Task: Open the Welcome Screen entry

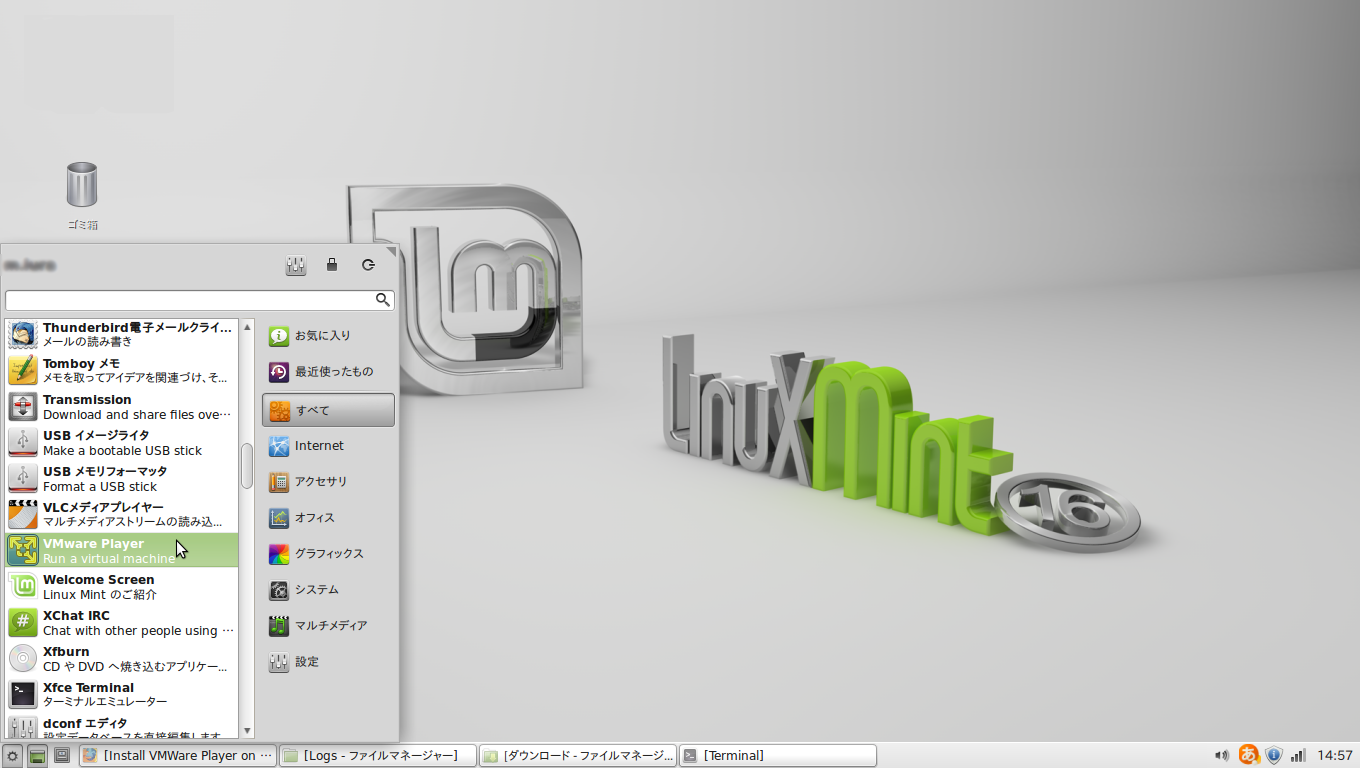Action: (x=121, y=587)
